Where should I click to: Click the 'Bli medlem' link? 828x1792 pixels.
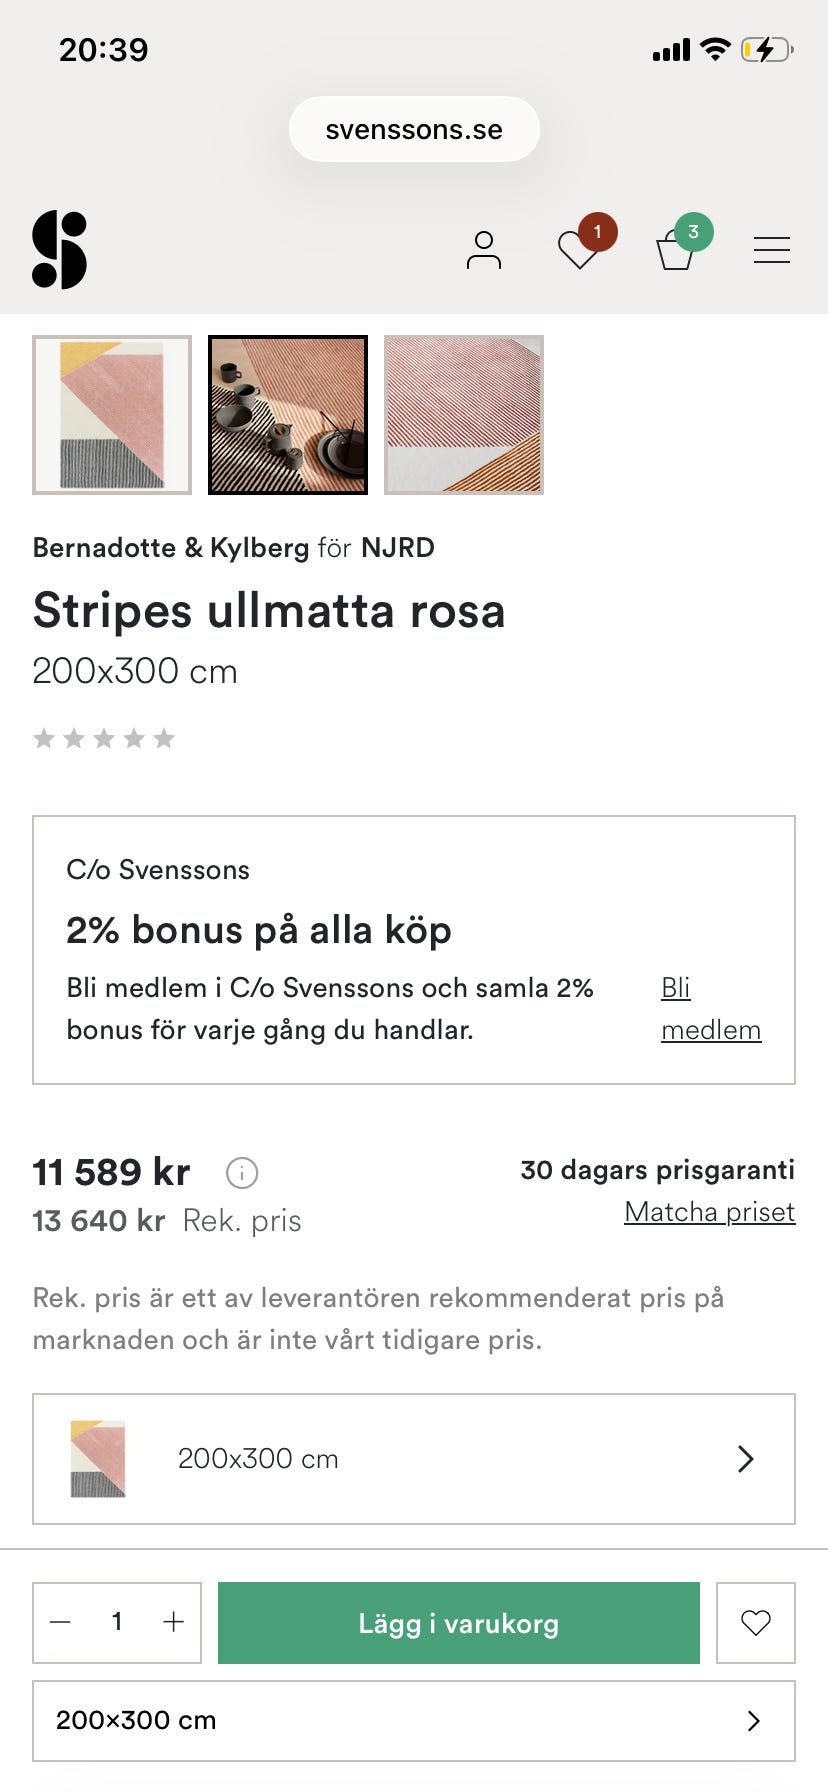(x=710, y=1008)
